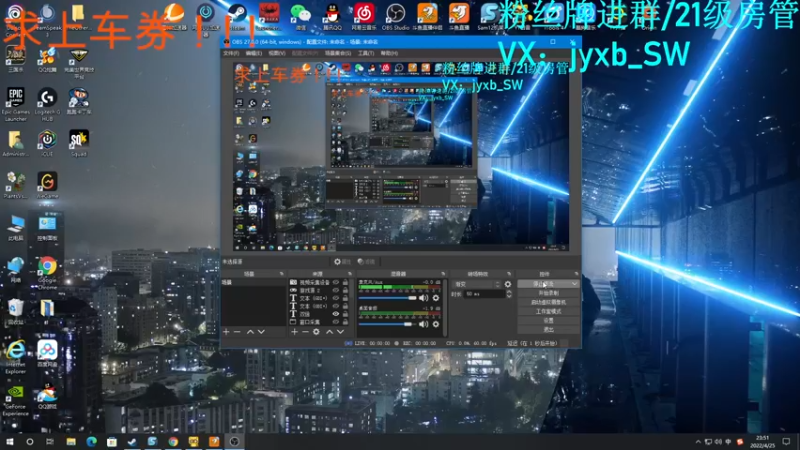Screen dimensions: 800x450
Task: Click the 时长 duration stepper arrows
Action: pos(509,294)
